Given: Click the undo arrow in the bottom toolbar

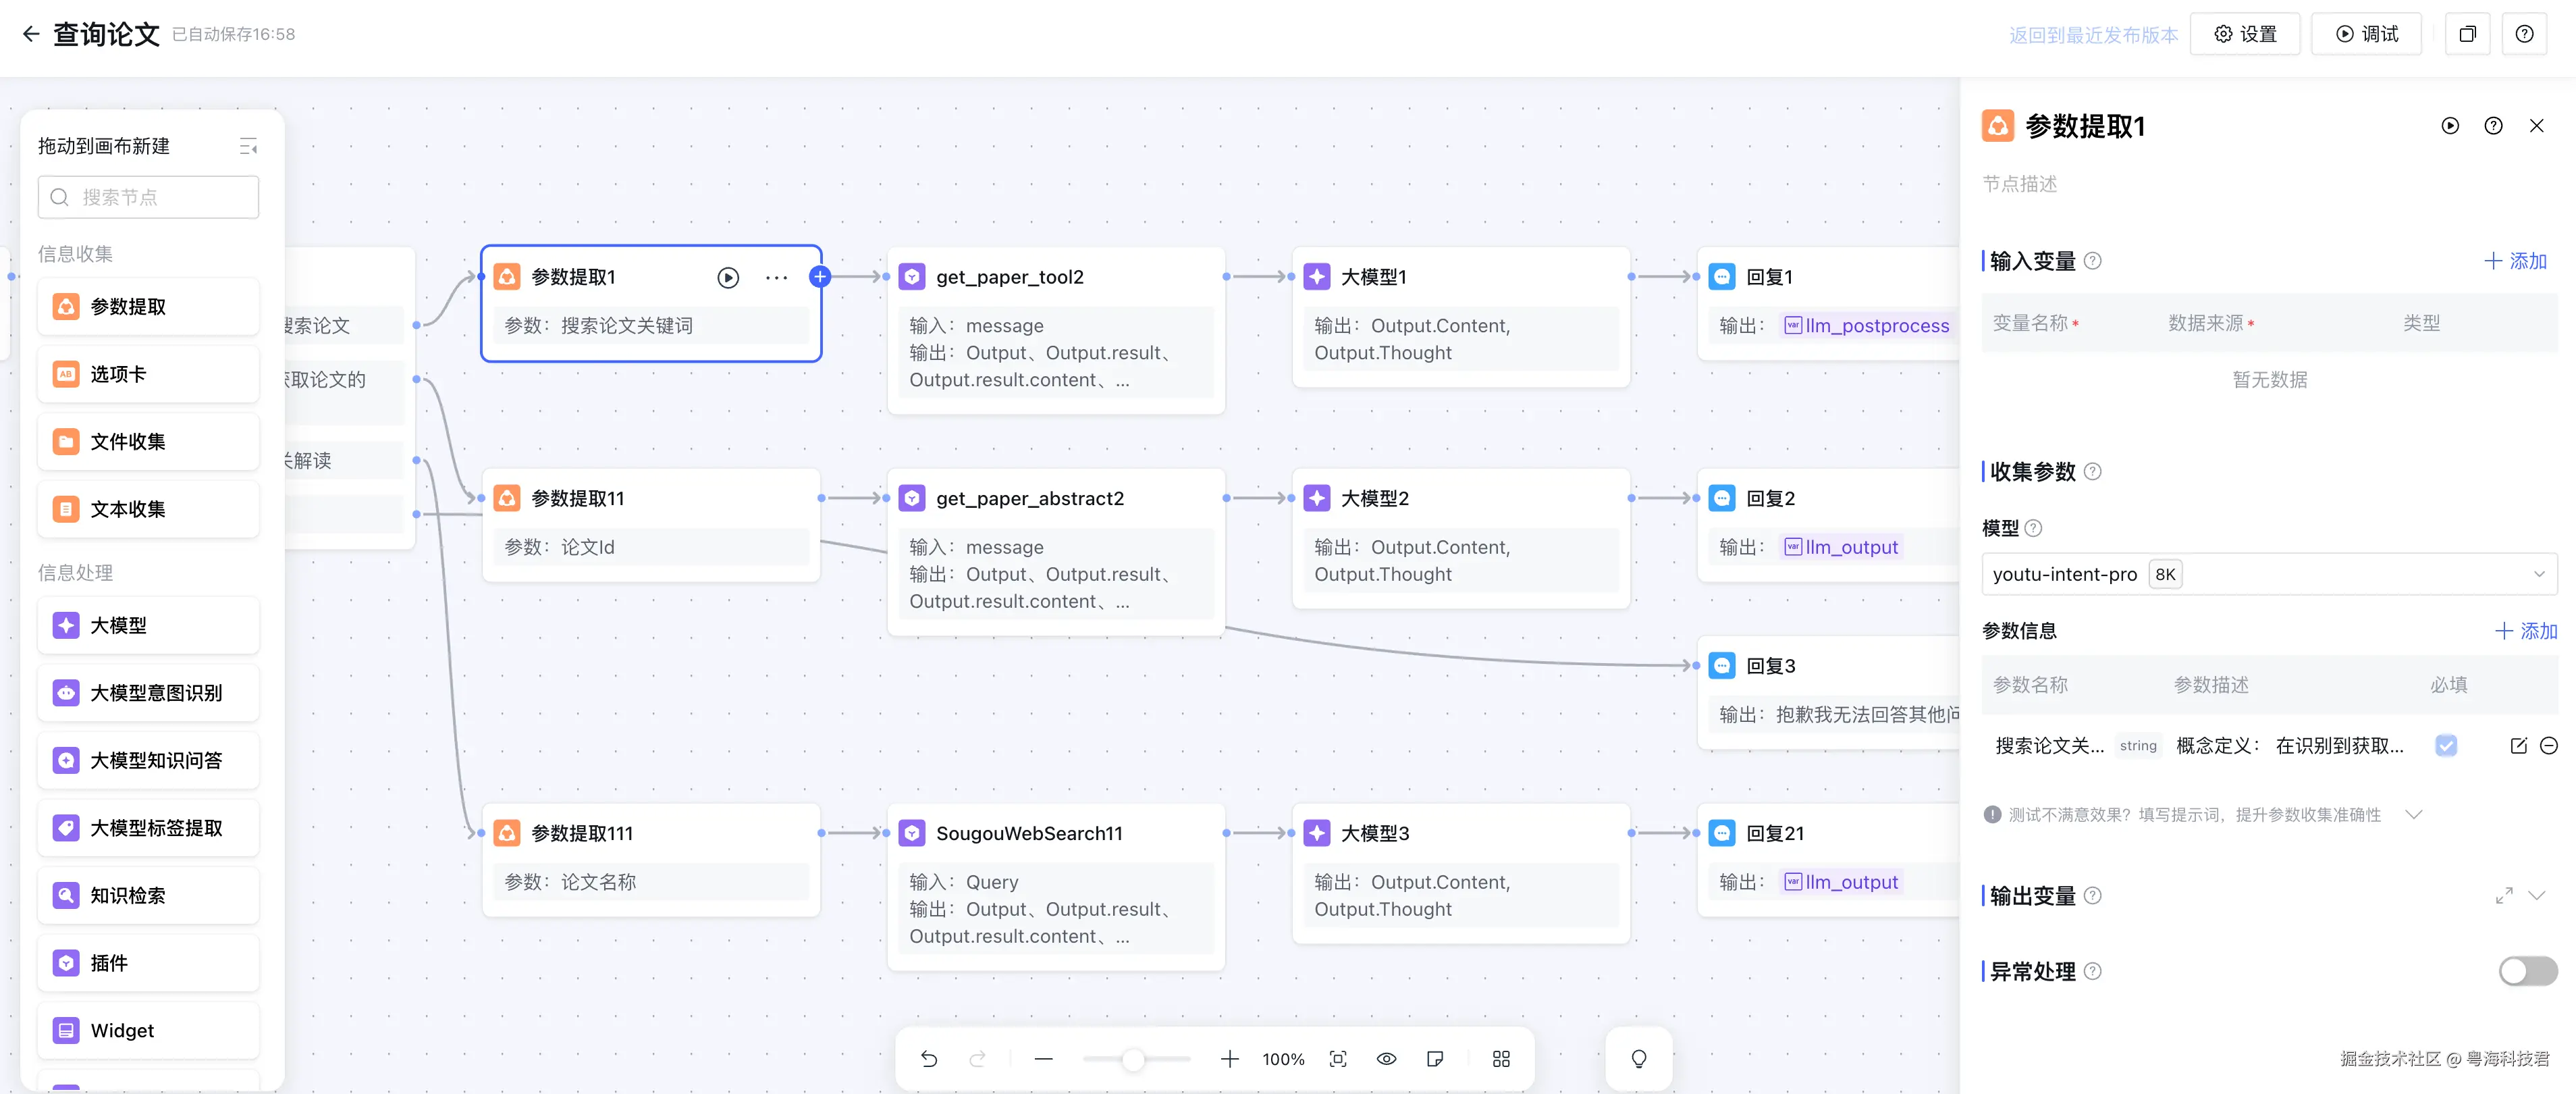Looking at the screenshot, I should coord(929,1059).
